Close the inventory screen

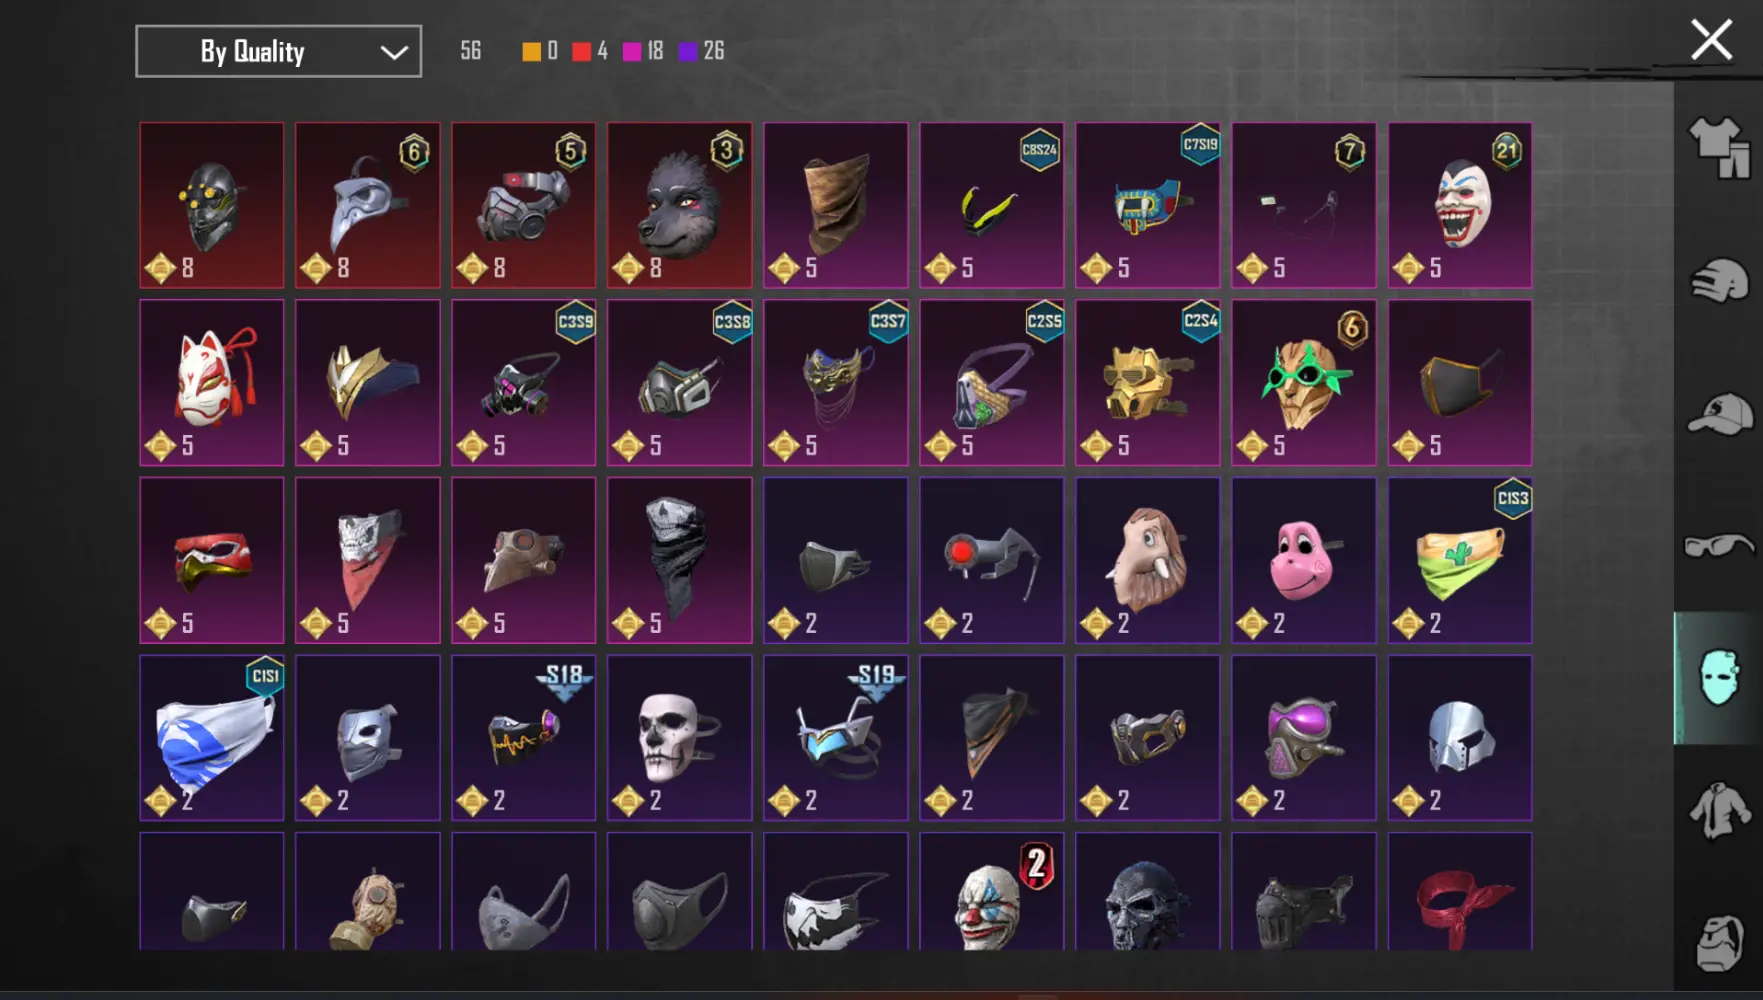point(1711,40)
